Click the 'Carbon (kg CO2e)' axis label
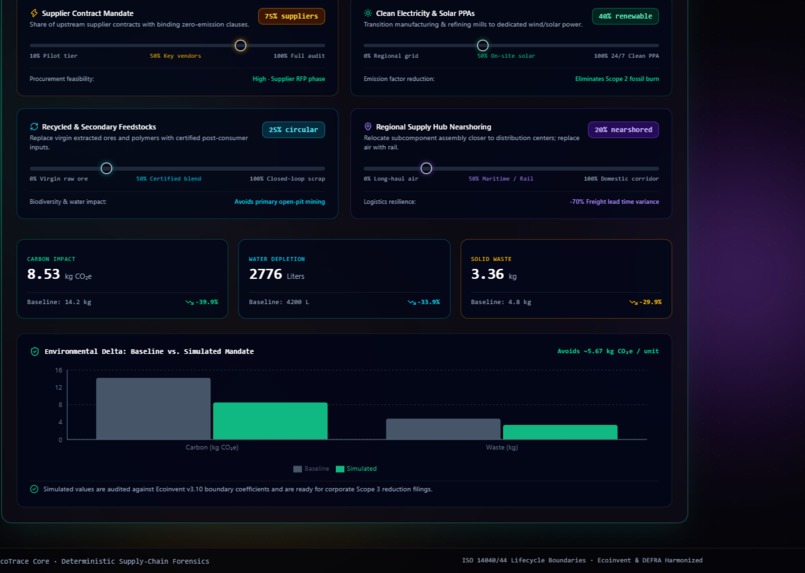 pyautogui.click(x=212, y=448)
